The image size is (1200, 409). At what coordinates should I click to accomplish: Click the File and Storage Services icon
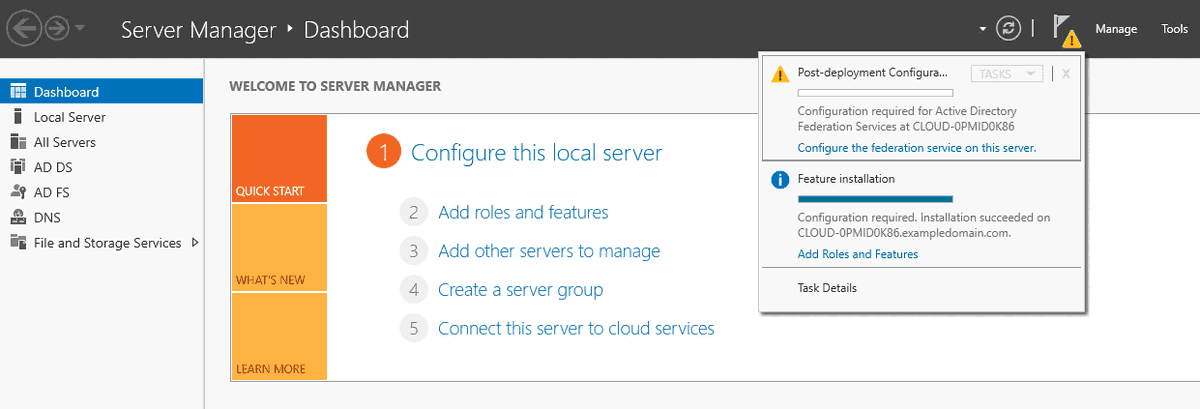(x=17, y=243)
